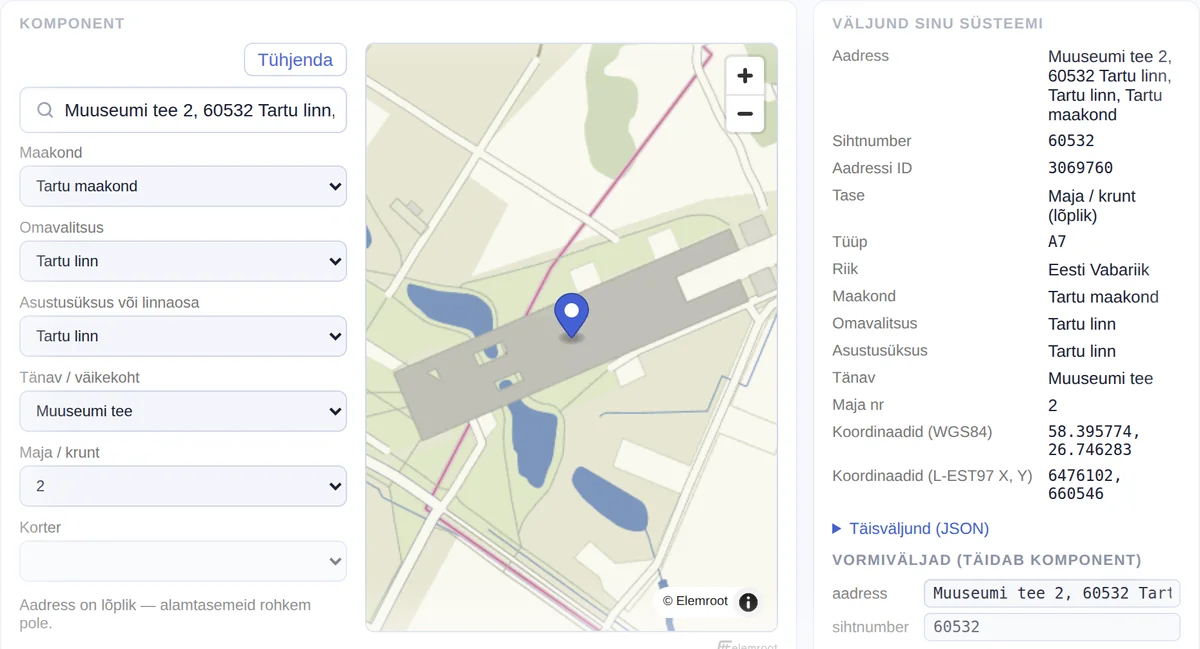
Task: Zoom out on the map
Action: coord(744,114)
